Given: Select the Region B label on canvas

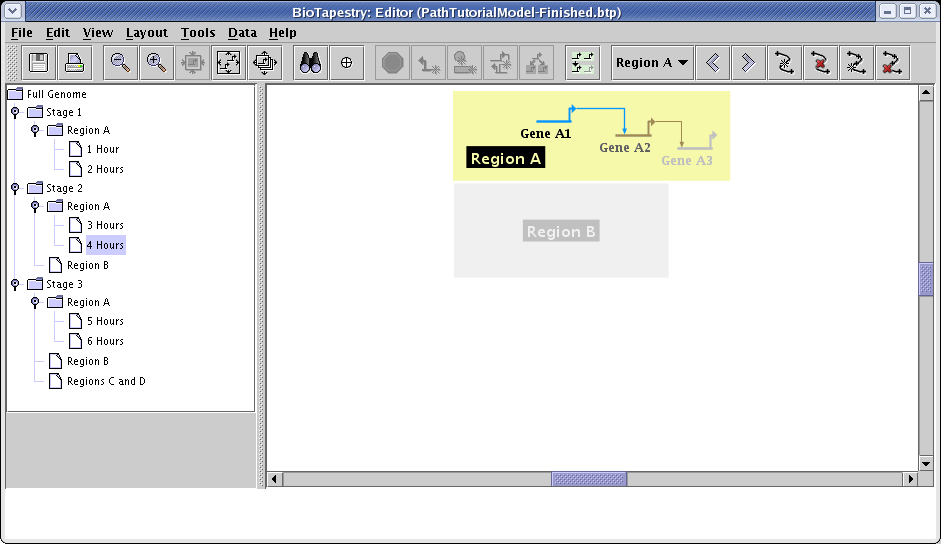Looking at the screenshot, I should point(561,232).
